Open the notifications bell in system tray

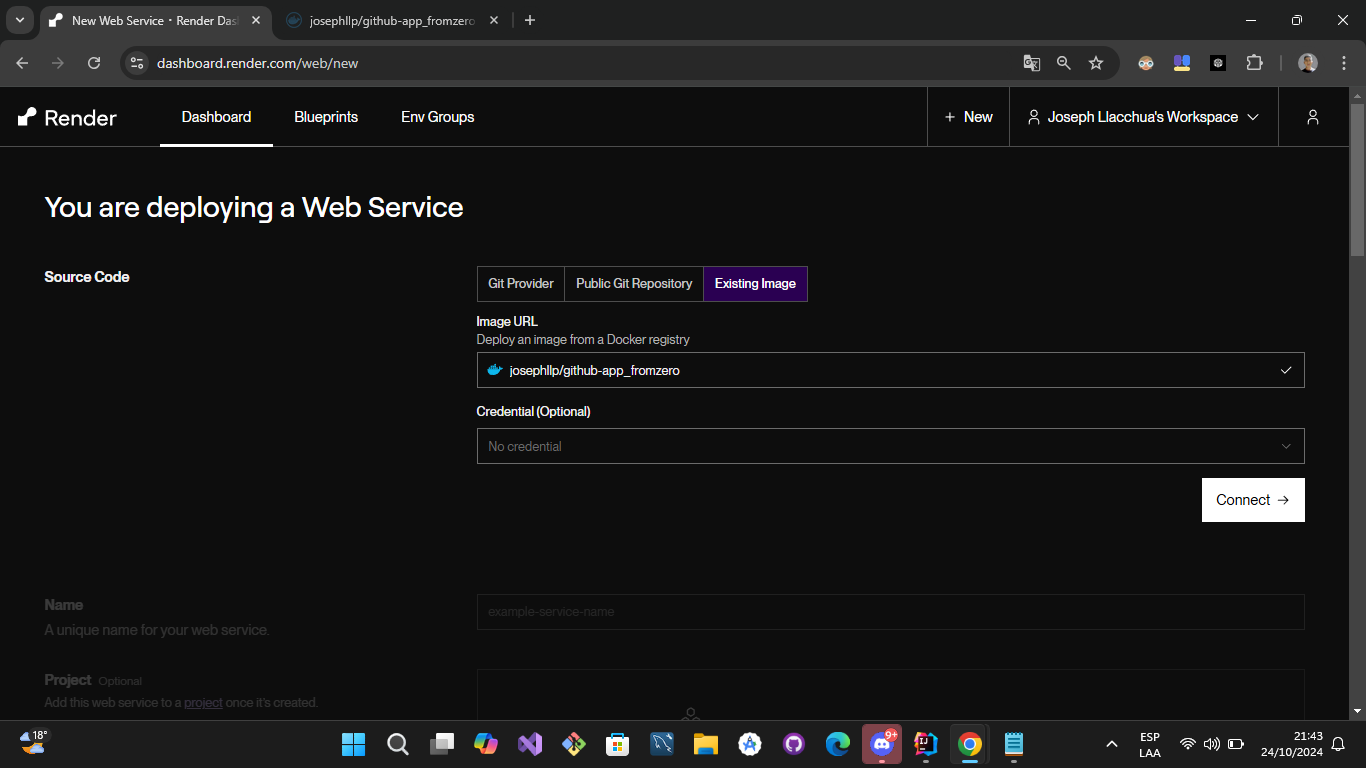click(1338, 744)
